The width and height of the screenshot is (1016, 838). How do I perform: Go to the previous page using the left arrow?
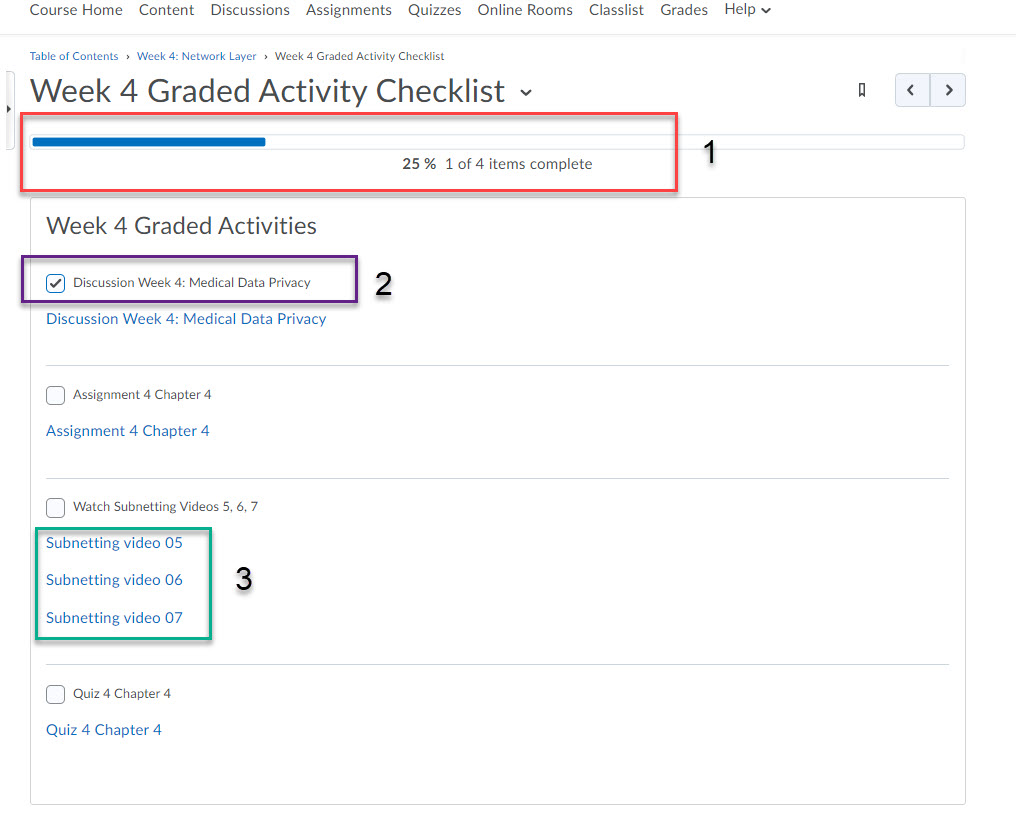click(x=911, y=90)
